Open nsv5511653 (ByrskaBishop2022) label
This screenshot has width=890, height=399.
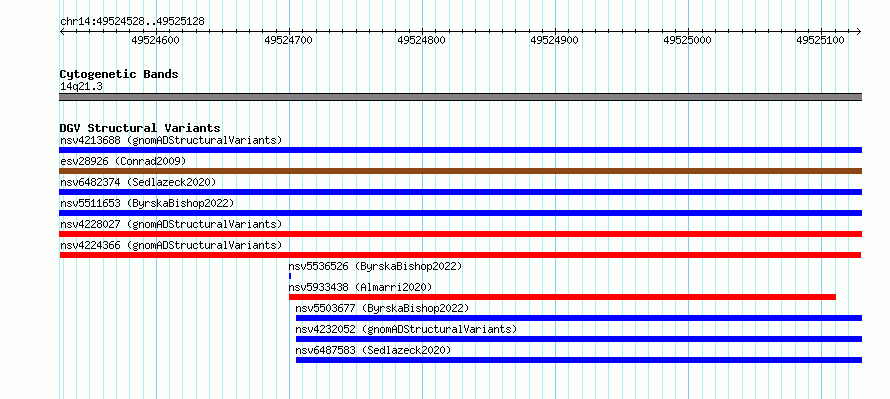(147, 203)
